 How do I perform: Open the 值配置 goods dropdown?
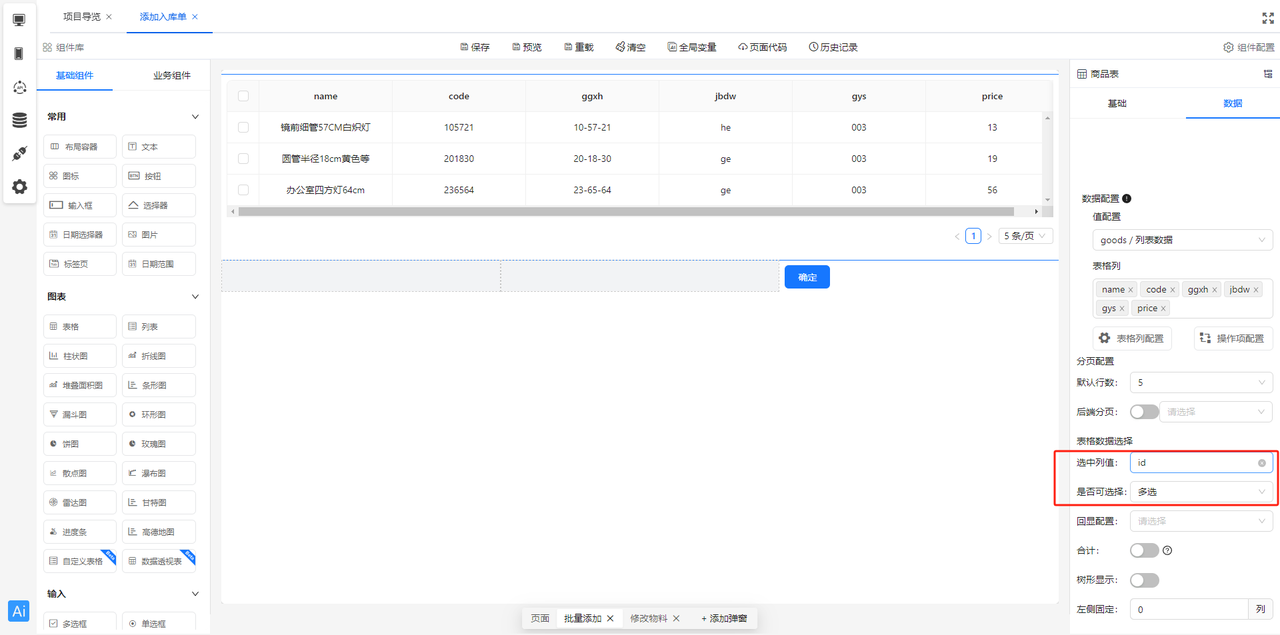(x=1182, y=240)
